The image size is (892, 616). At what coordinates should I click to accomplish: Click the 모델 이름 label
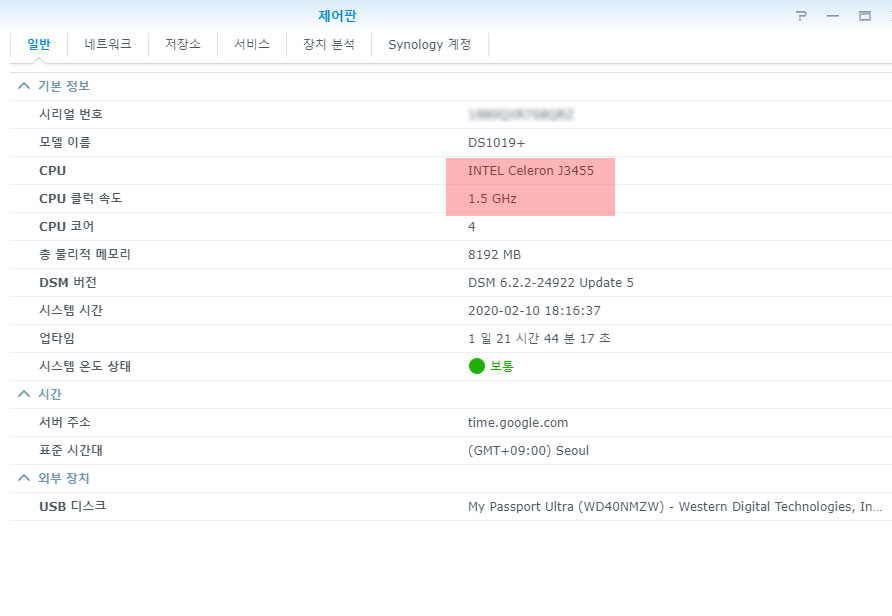point(65,142)
